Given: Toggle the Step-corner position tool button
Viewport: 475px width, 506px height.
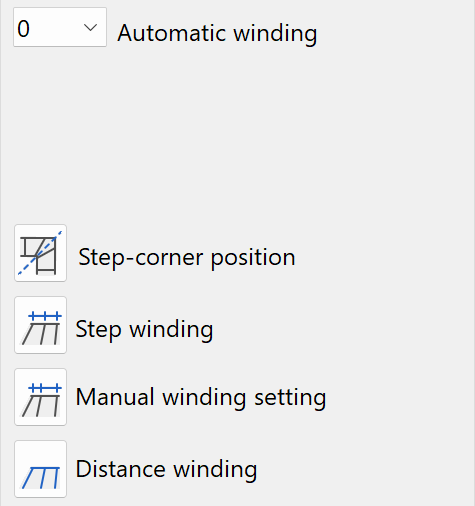Looking at the screenshot, I should [40, 253].
